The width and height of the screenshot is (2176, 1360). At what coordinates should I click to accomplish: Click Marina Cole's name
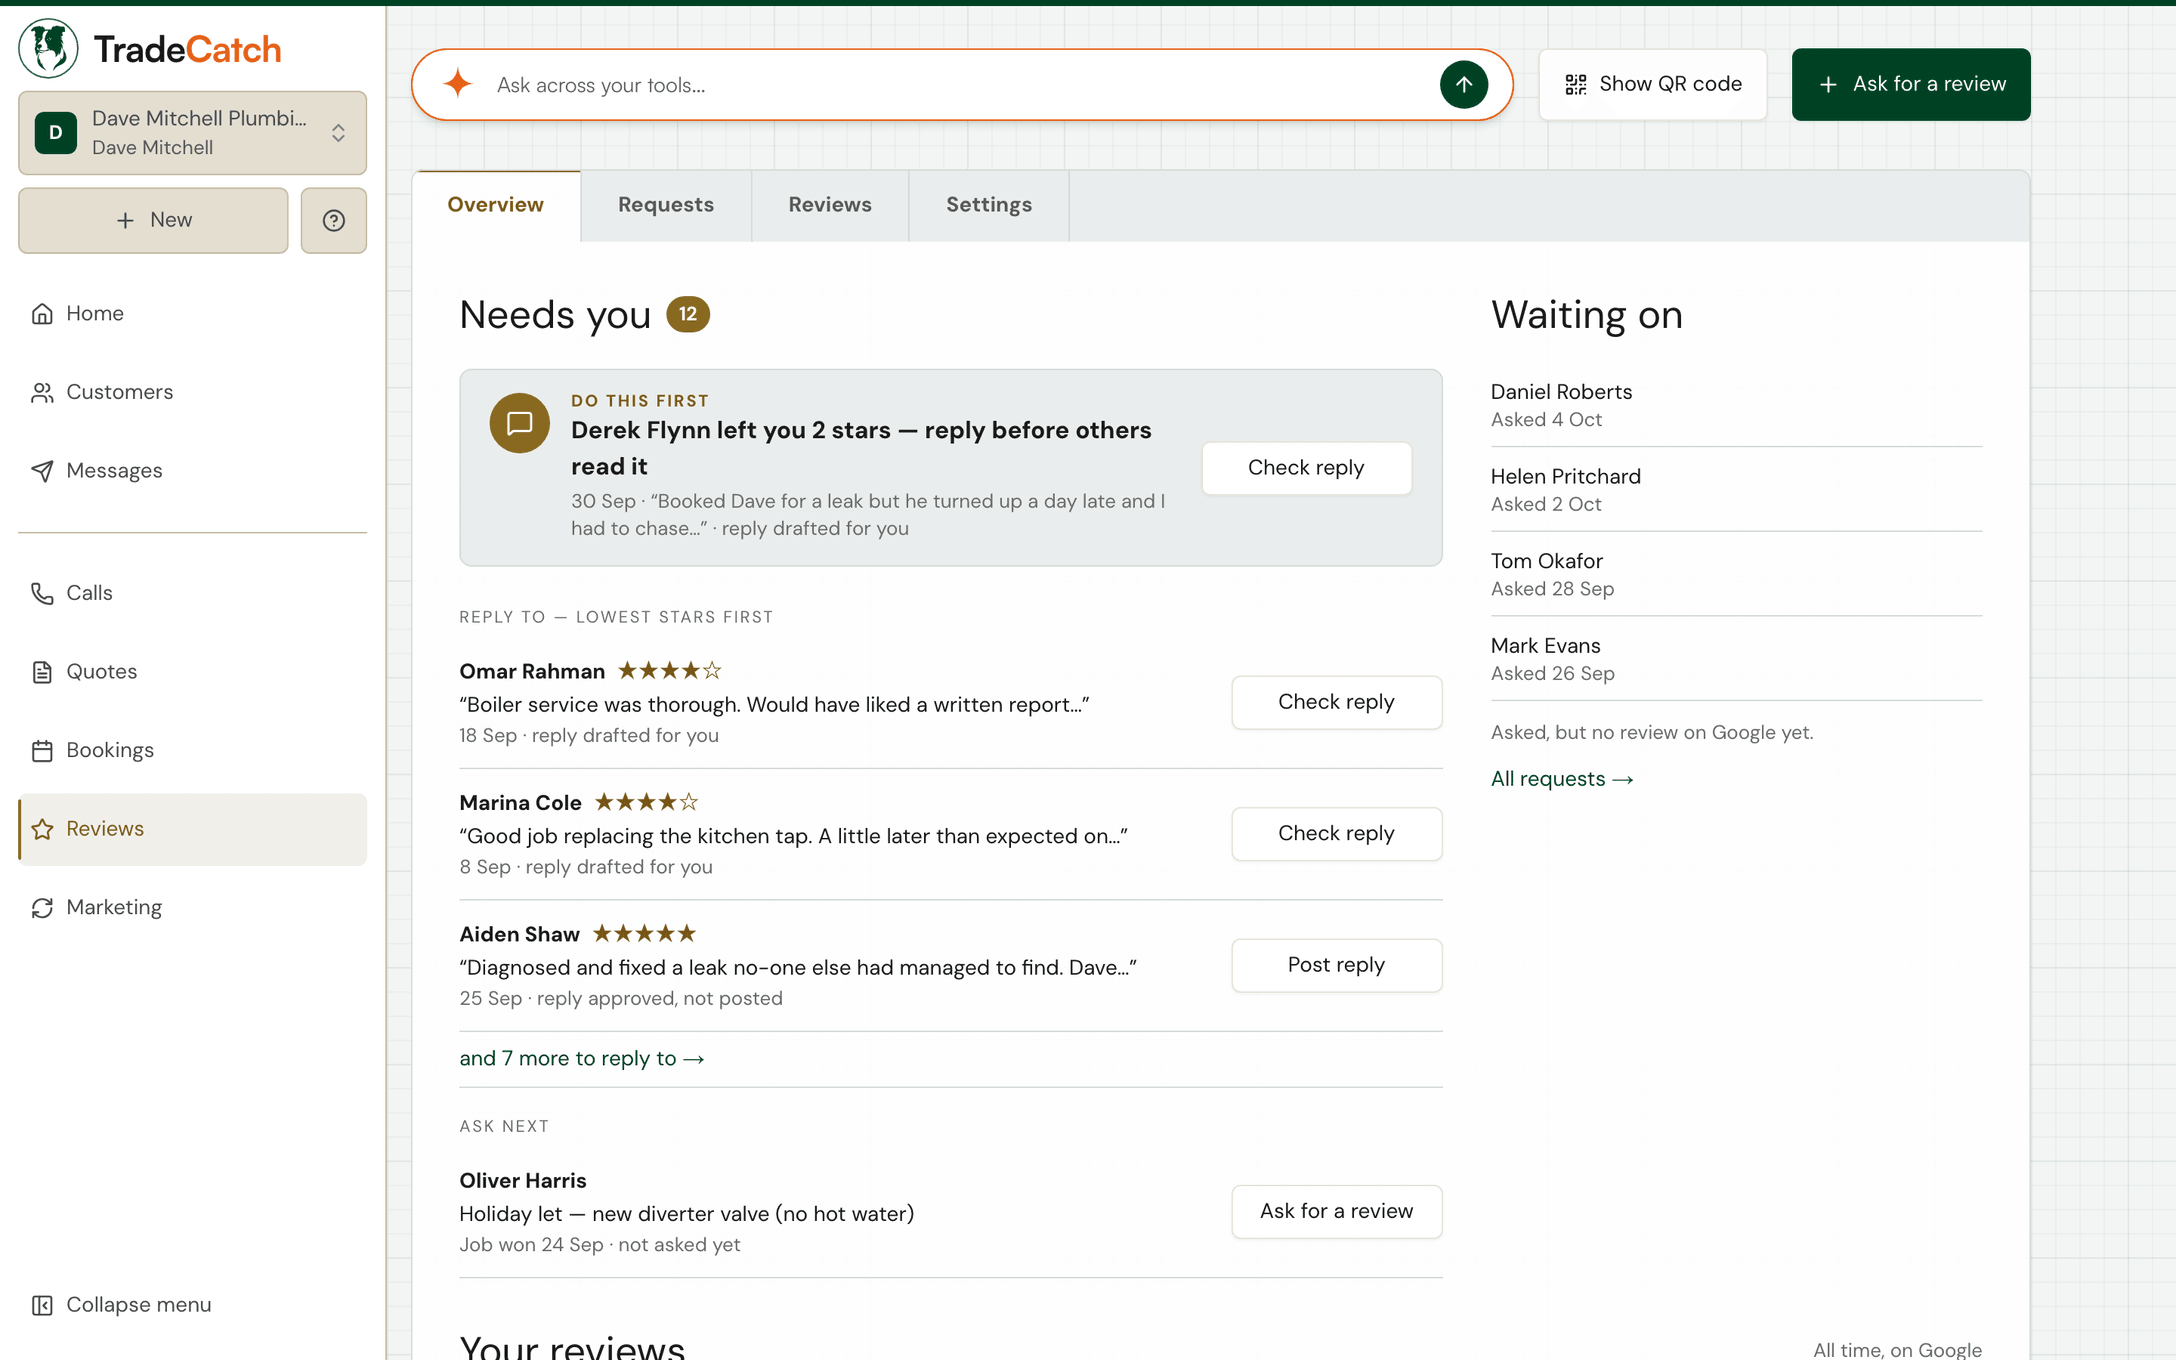point(520,803)
